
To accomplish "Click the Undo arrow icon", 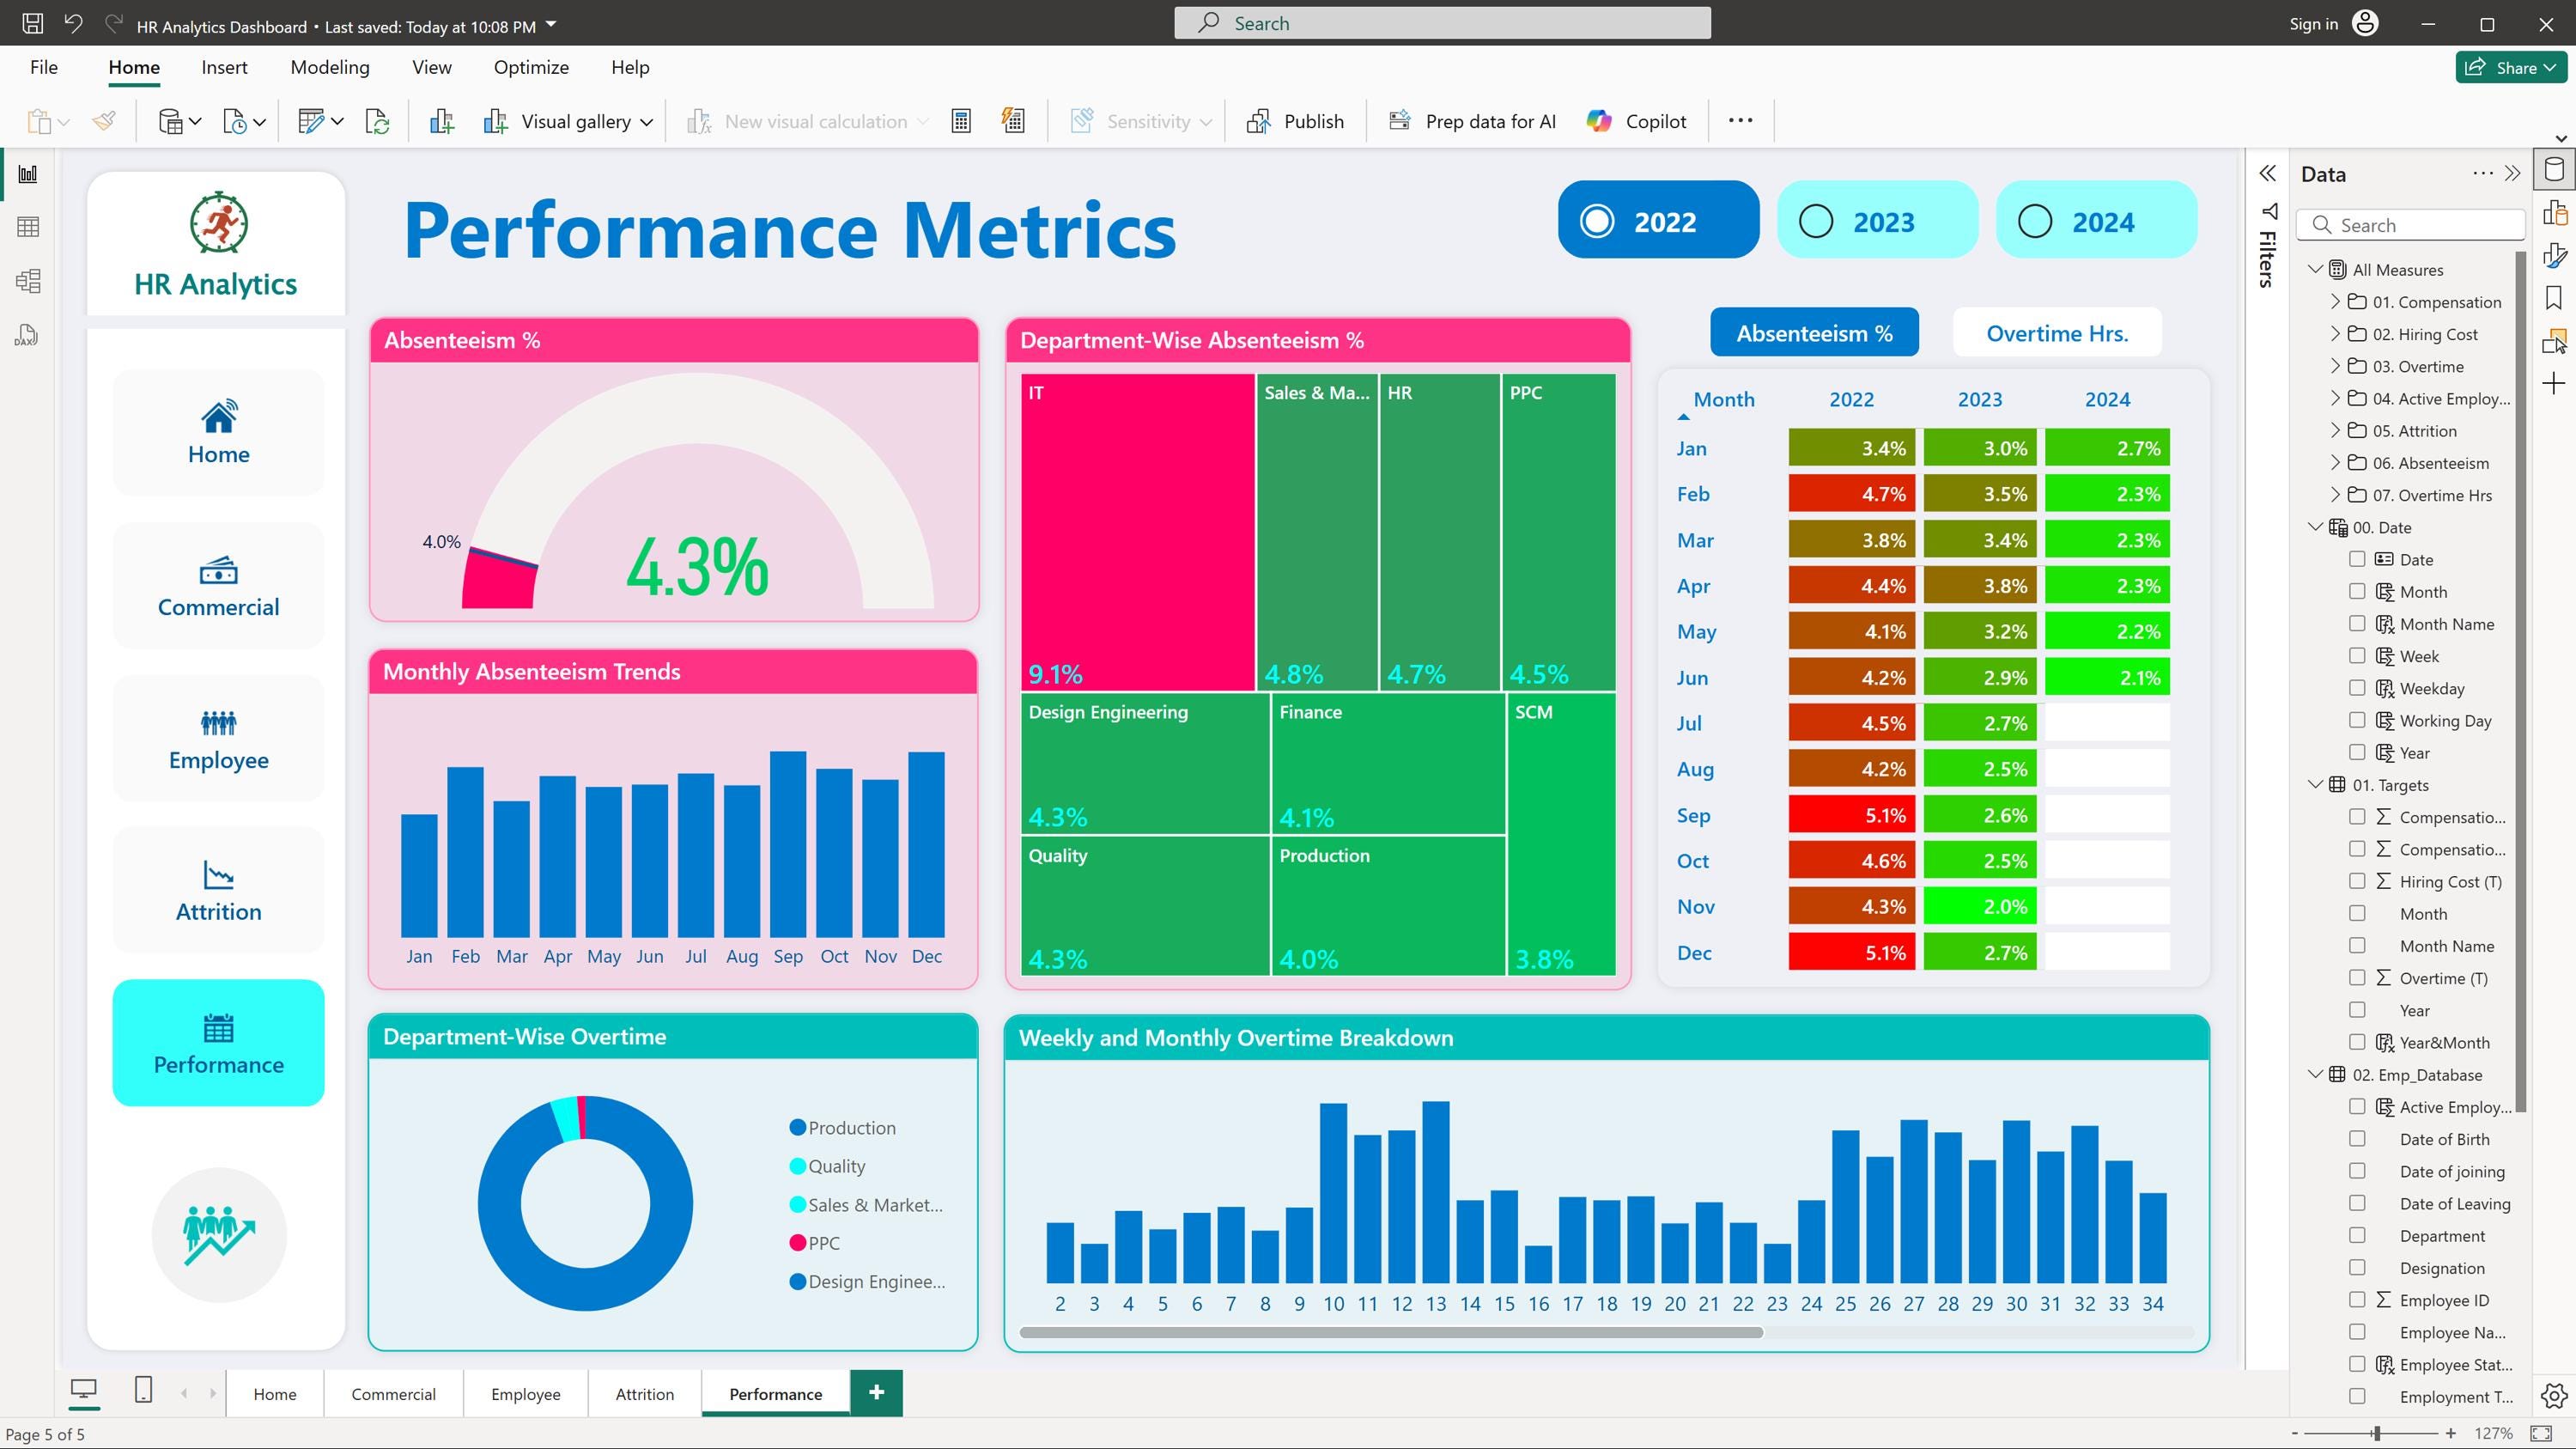I will (73, 23).
